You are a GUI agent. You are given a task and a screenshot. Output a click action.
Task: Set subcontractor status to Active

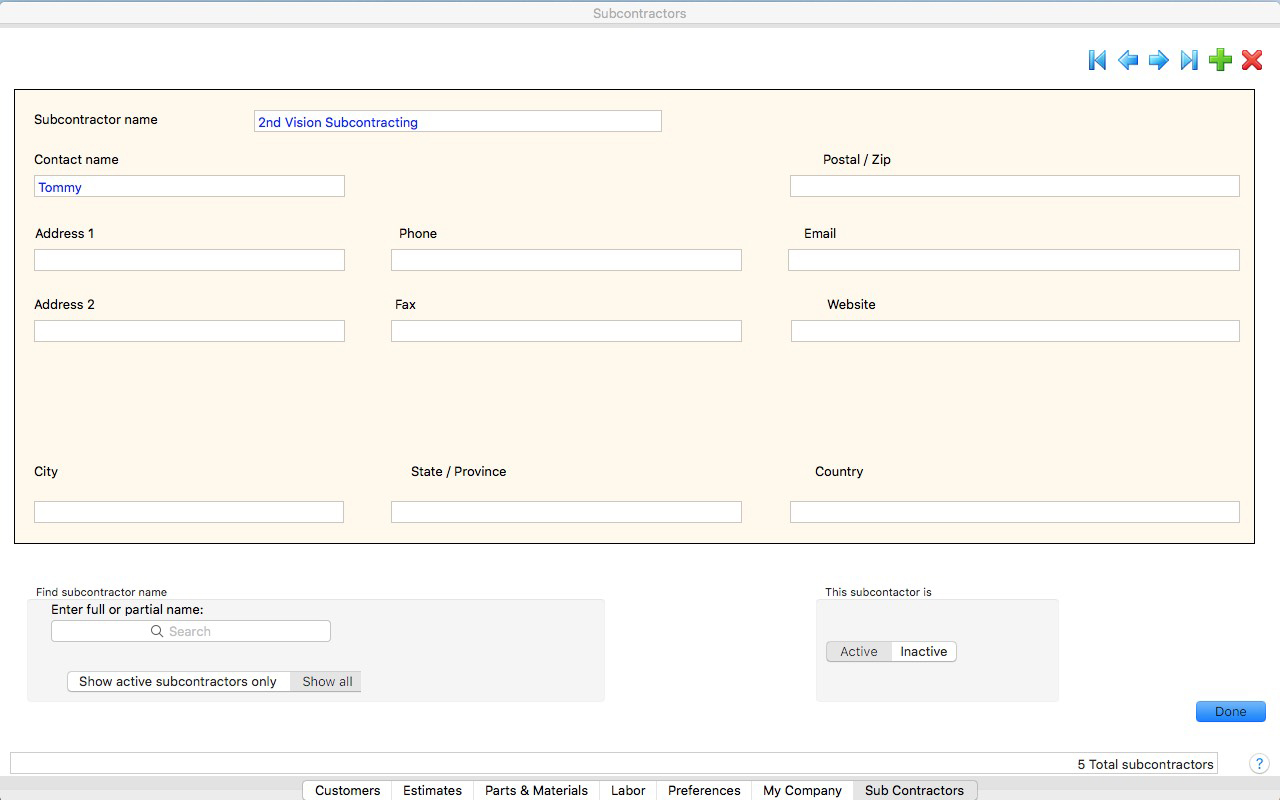(858, 652)
